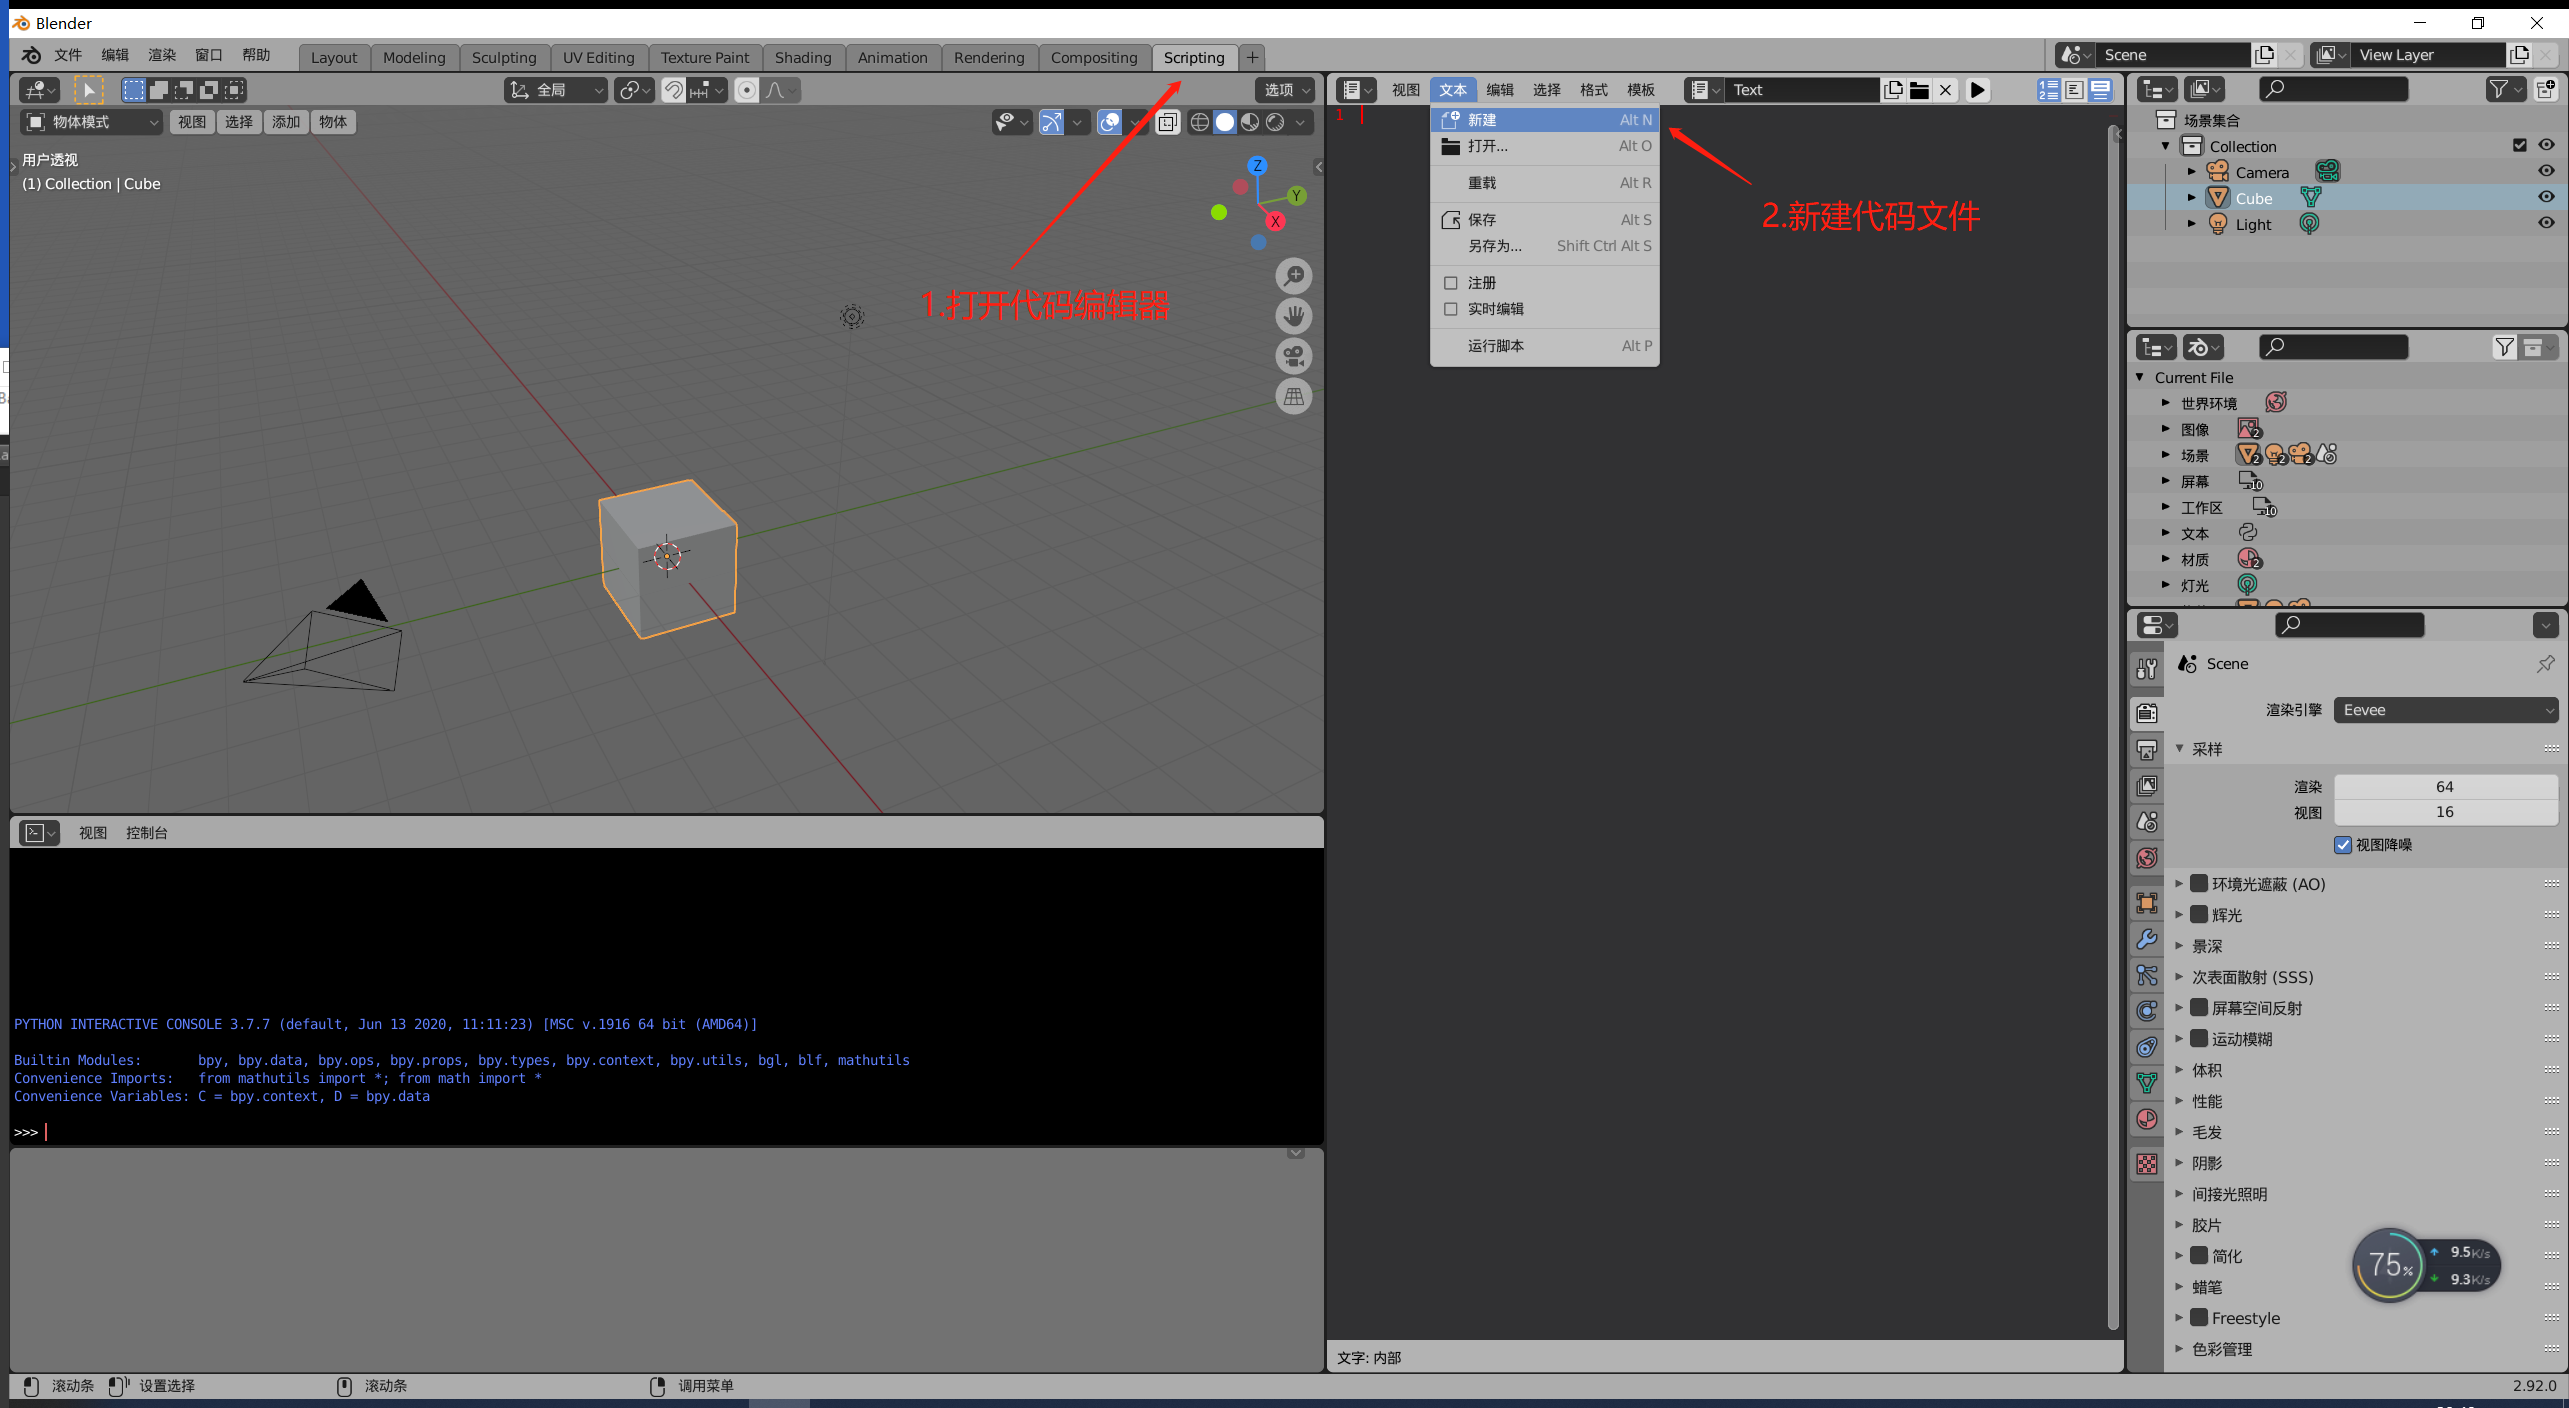Enable the 注册 checkbox in menu
The image size is (2569, 1408).
point(1450,283)
